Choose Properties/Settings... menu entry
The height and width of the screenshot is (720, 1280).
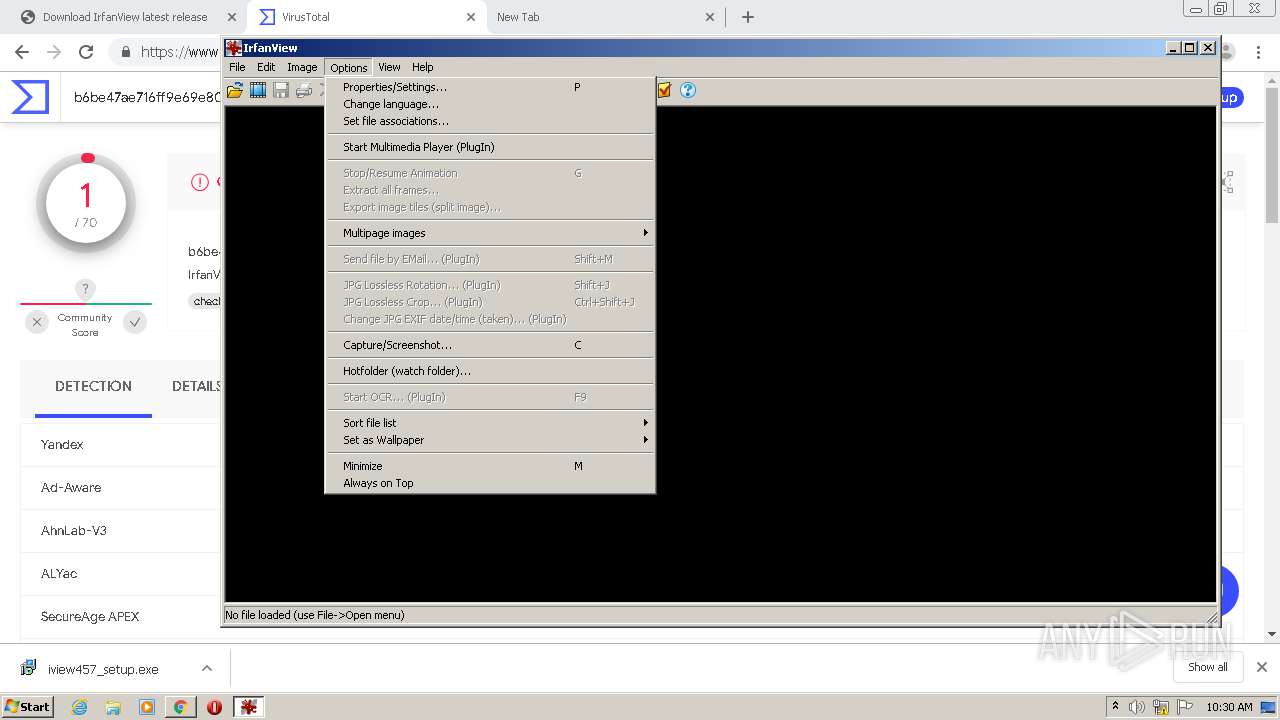point(490,87)
